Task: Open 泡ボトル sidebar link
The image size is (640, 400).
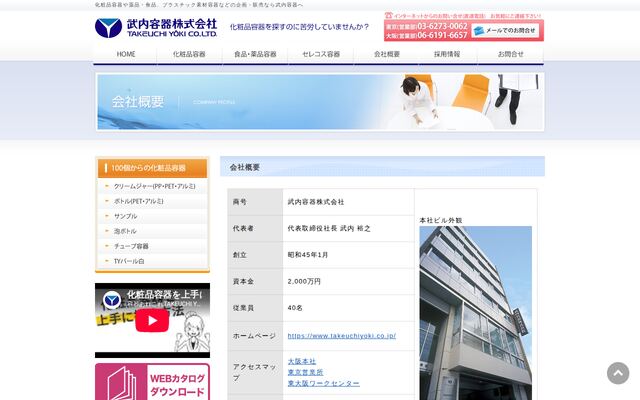Action: click(x=153, y=231)
